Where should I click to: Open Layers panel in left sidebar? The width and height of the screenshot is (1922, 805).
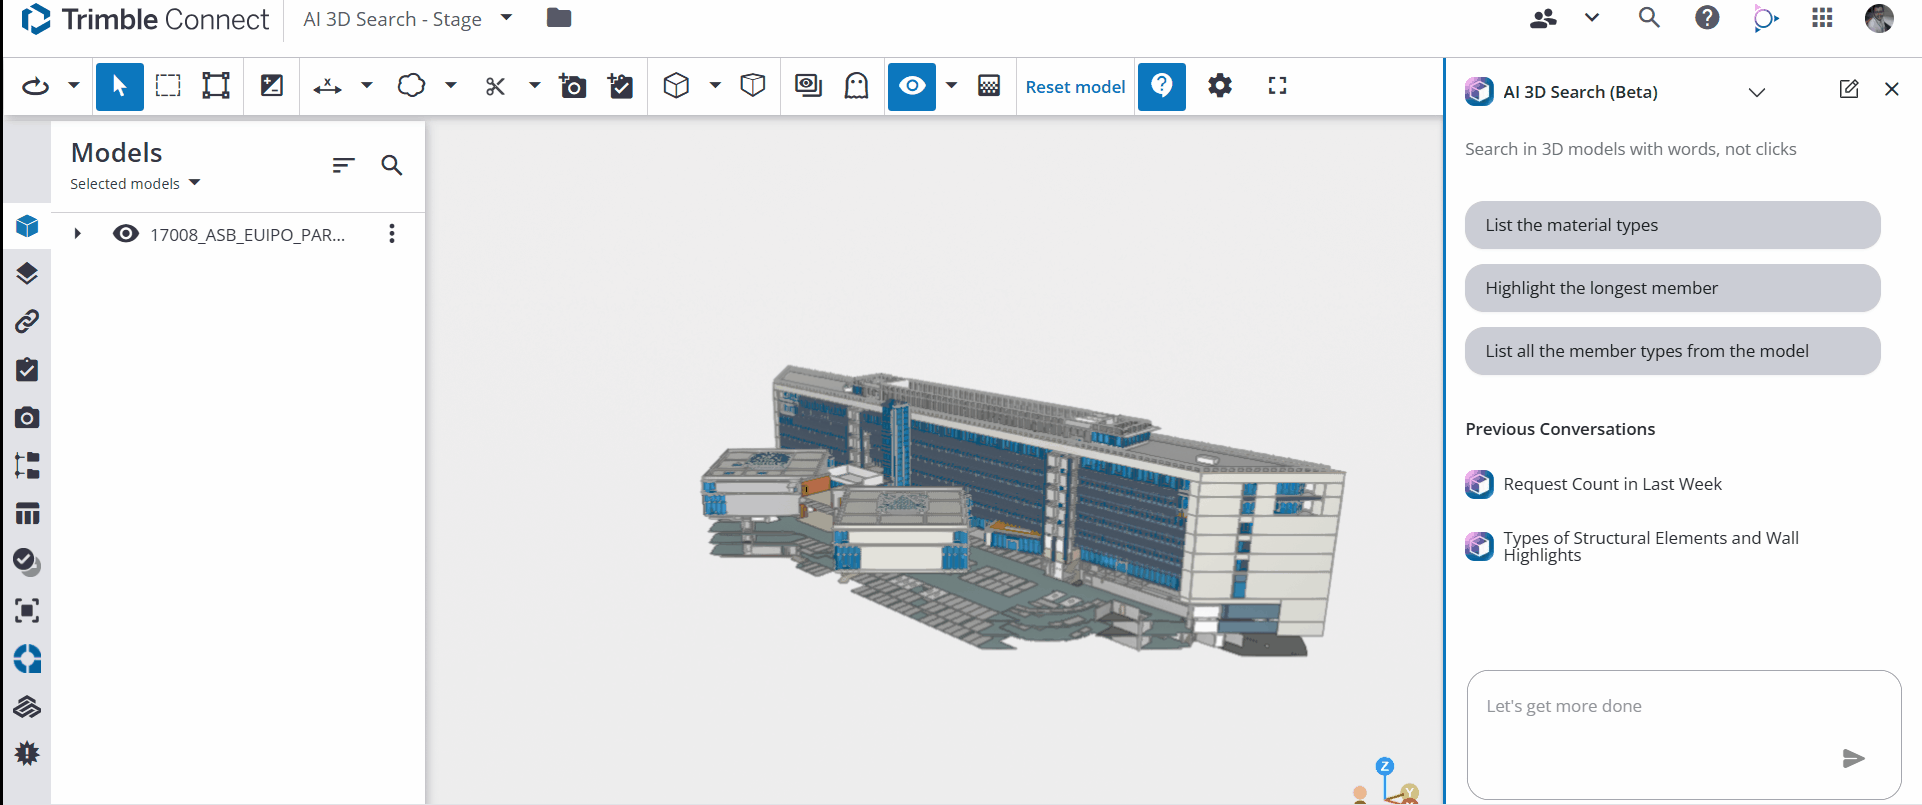[x=27, y=274]
